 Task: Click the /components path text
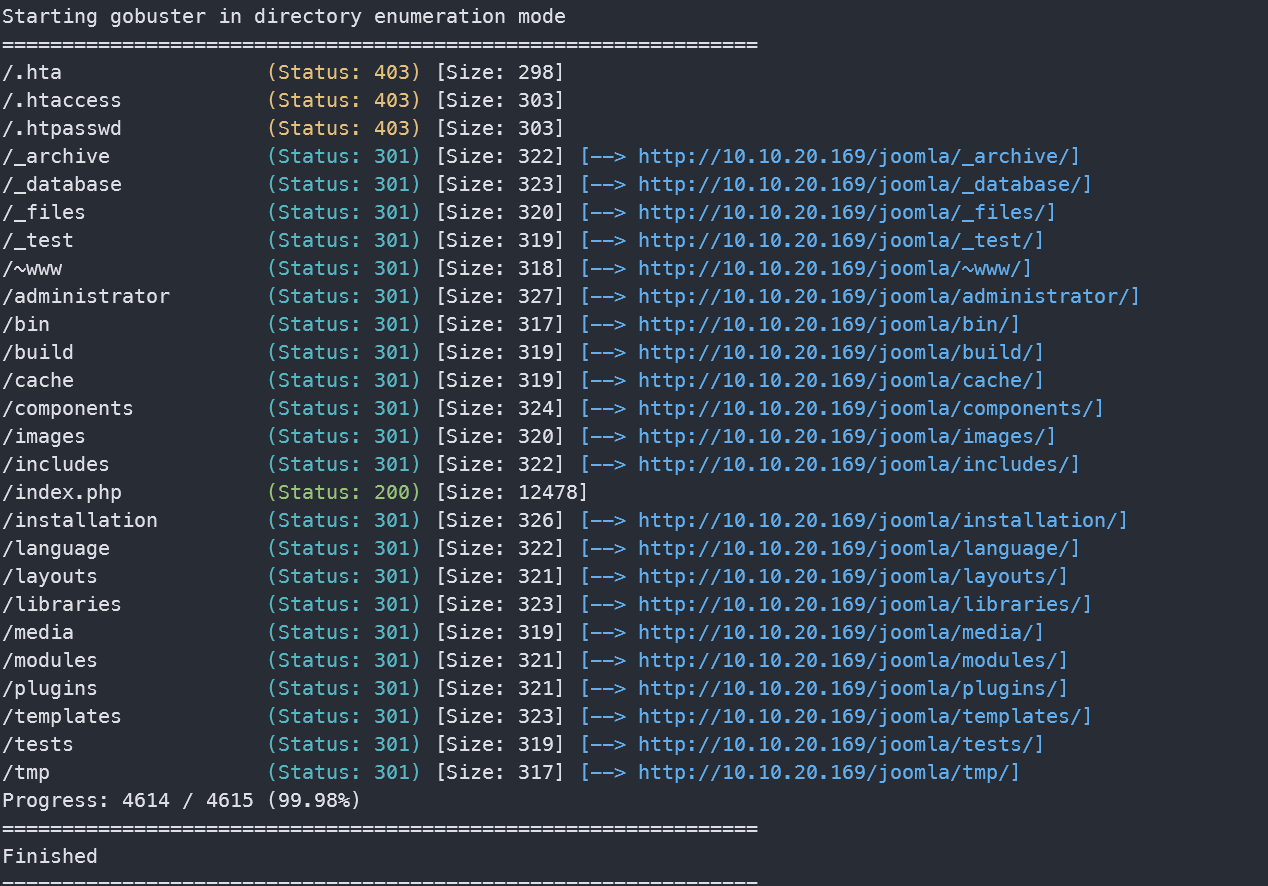pos(68,408)
